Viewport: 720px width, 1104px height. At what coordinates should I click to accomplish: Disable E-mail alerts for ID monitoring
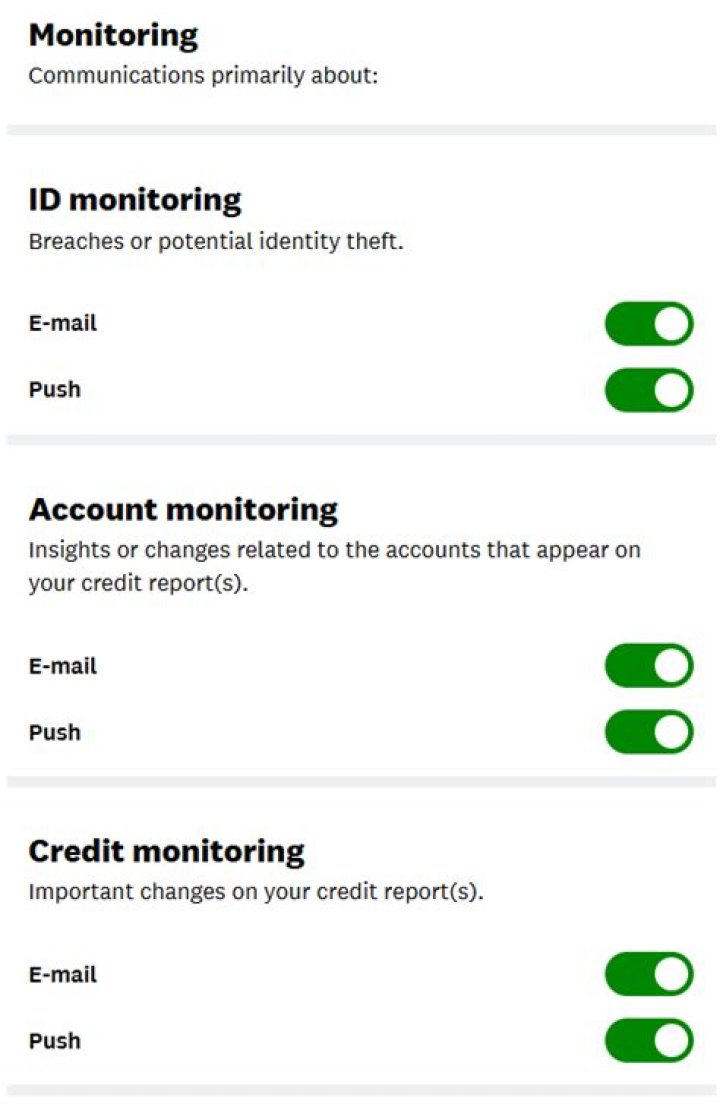pyautogui.click(x=648, y=324)
